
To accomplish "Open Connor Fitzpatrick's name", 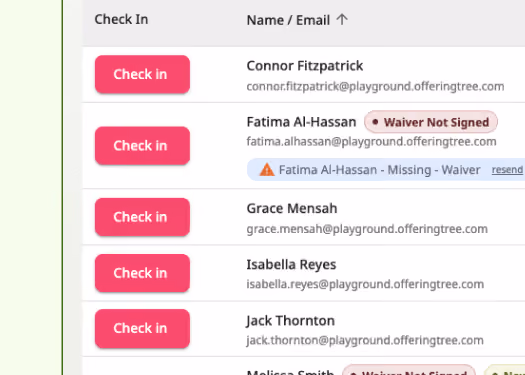I will [305, 66].
